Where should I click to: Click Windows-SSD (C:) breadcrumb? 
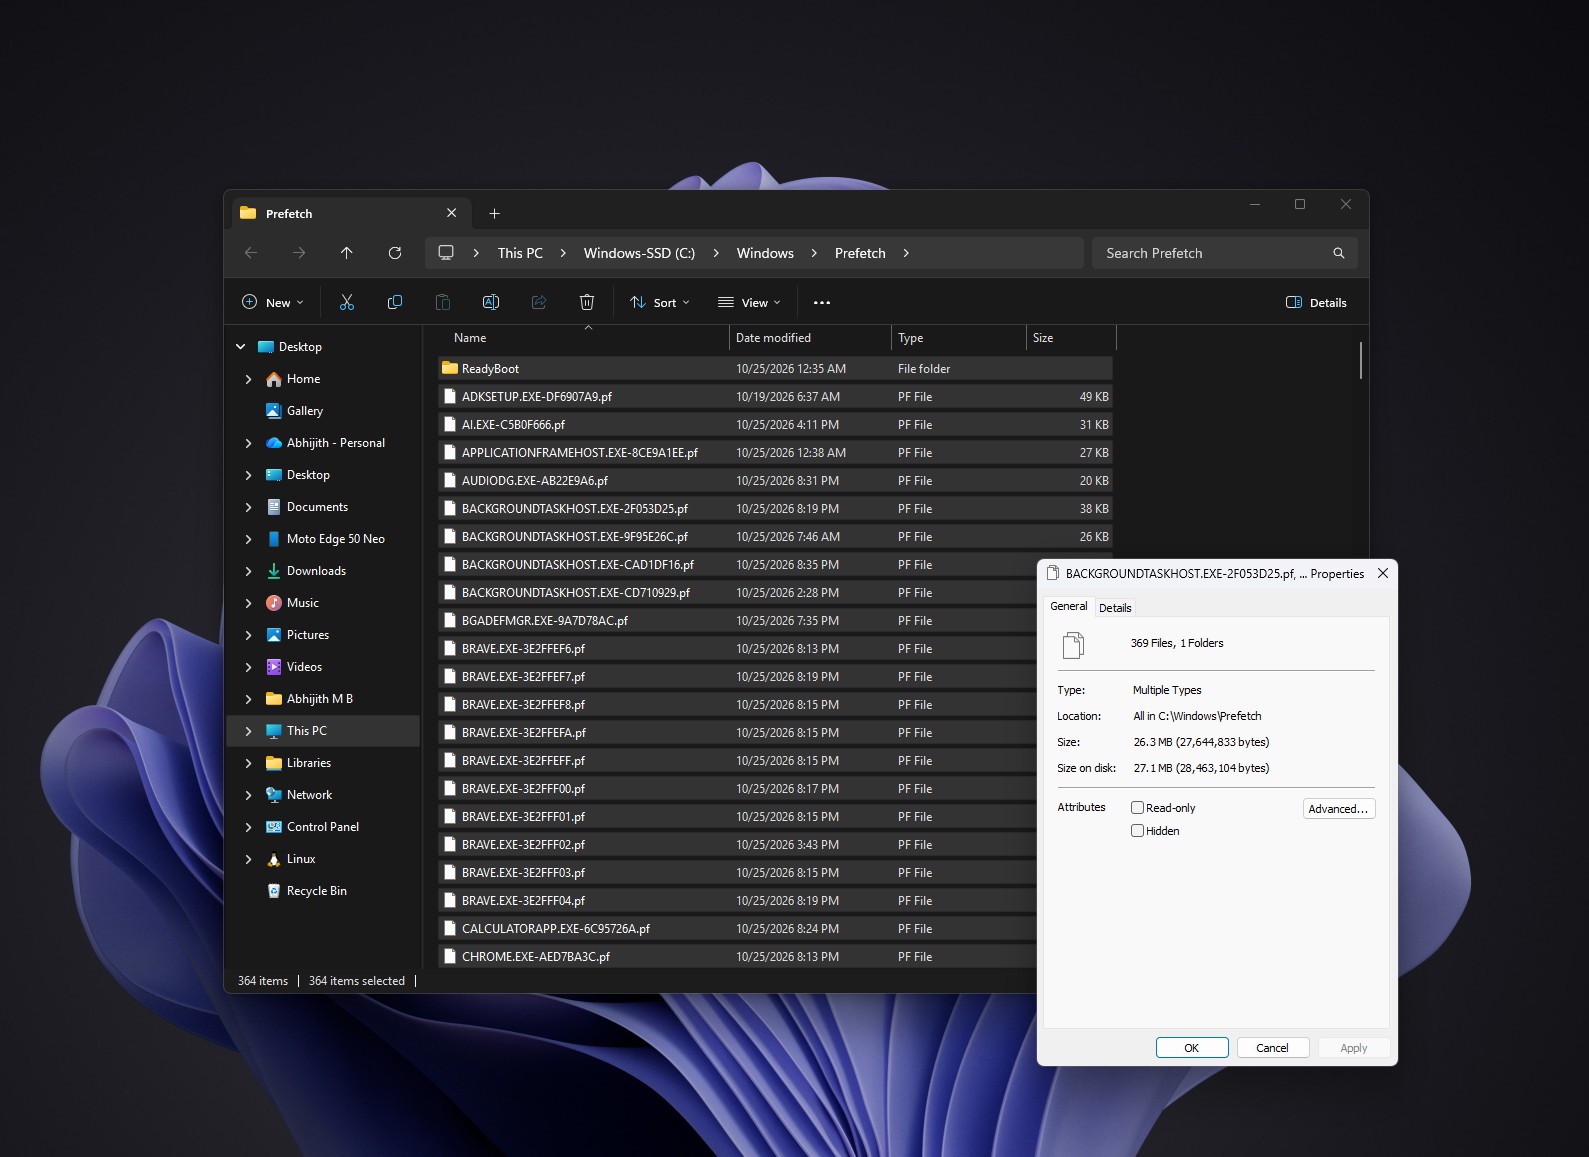[639, 253]
